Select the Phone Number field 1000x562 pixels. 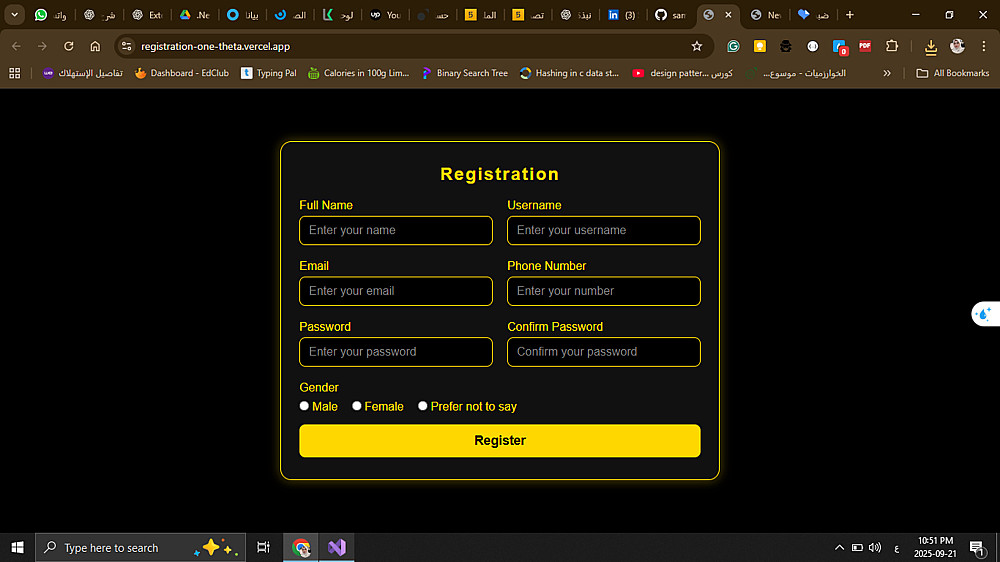click(x=603, y=291)
